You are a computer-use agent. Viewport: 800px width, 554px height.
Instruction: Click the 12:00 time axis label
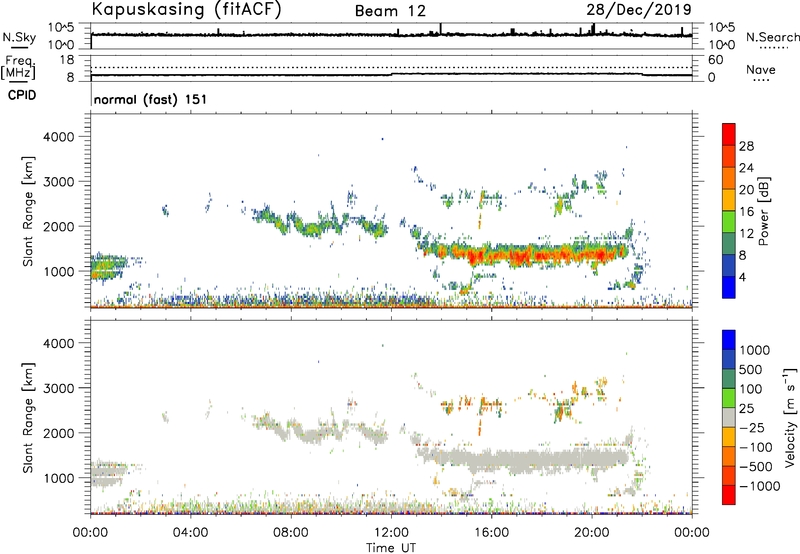[391, 533]
